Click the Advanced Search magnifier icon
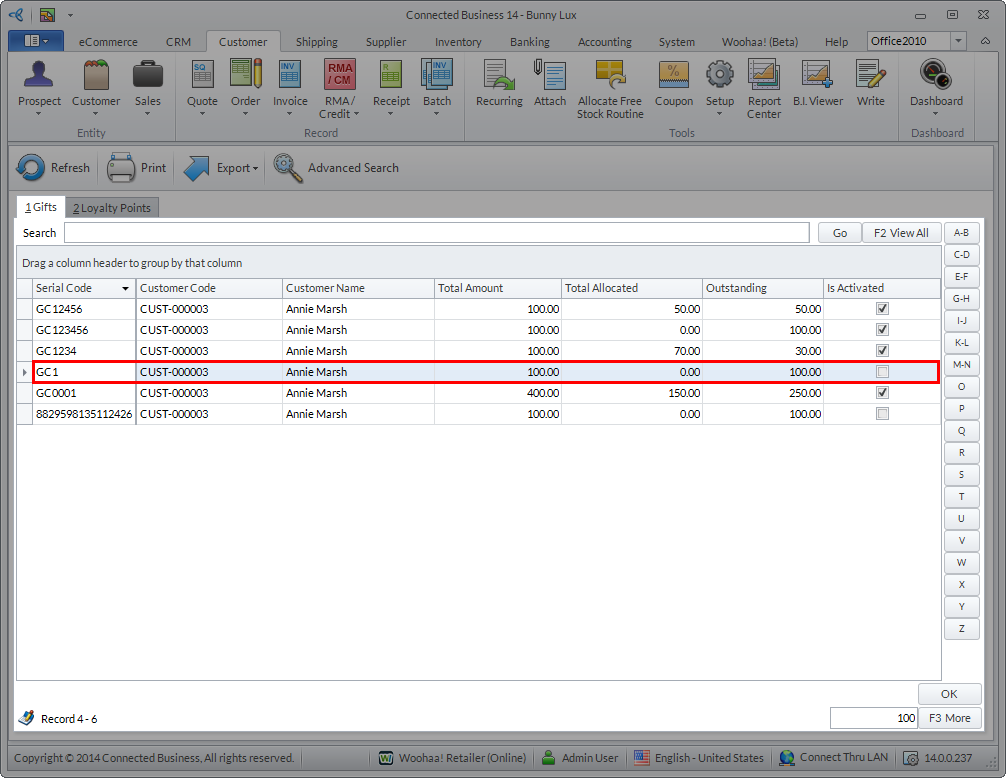 (289, 168)
